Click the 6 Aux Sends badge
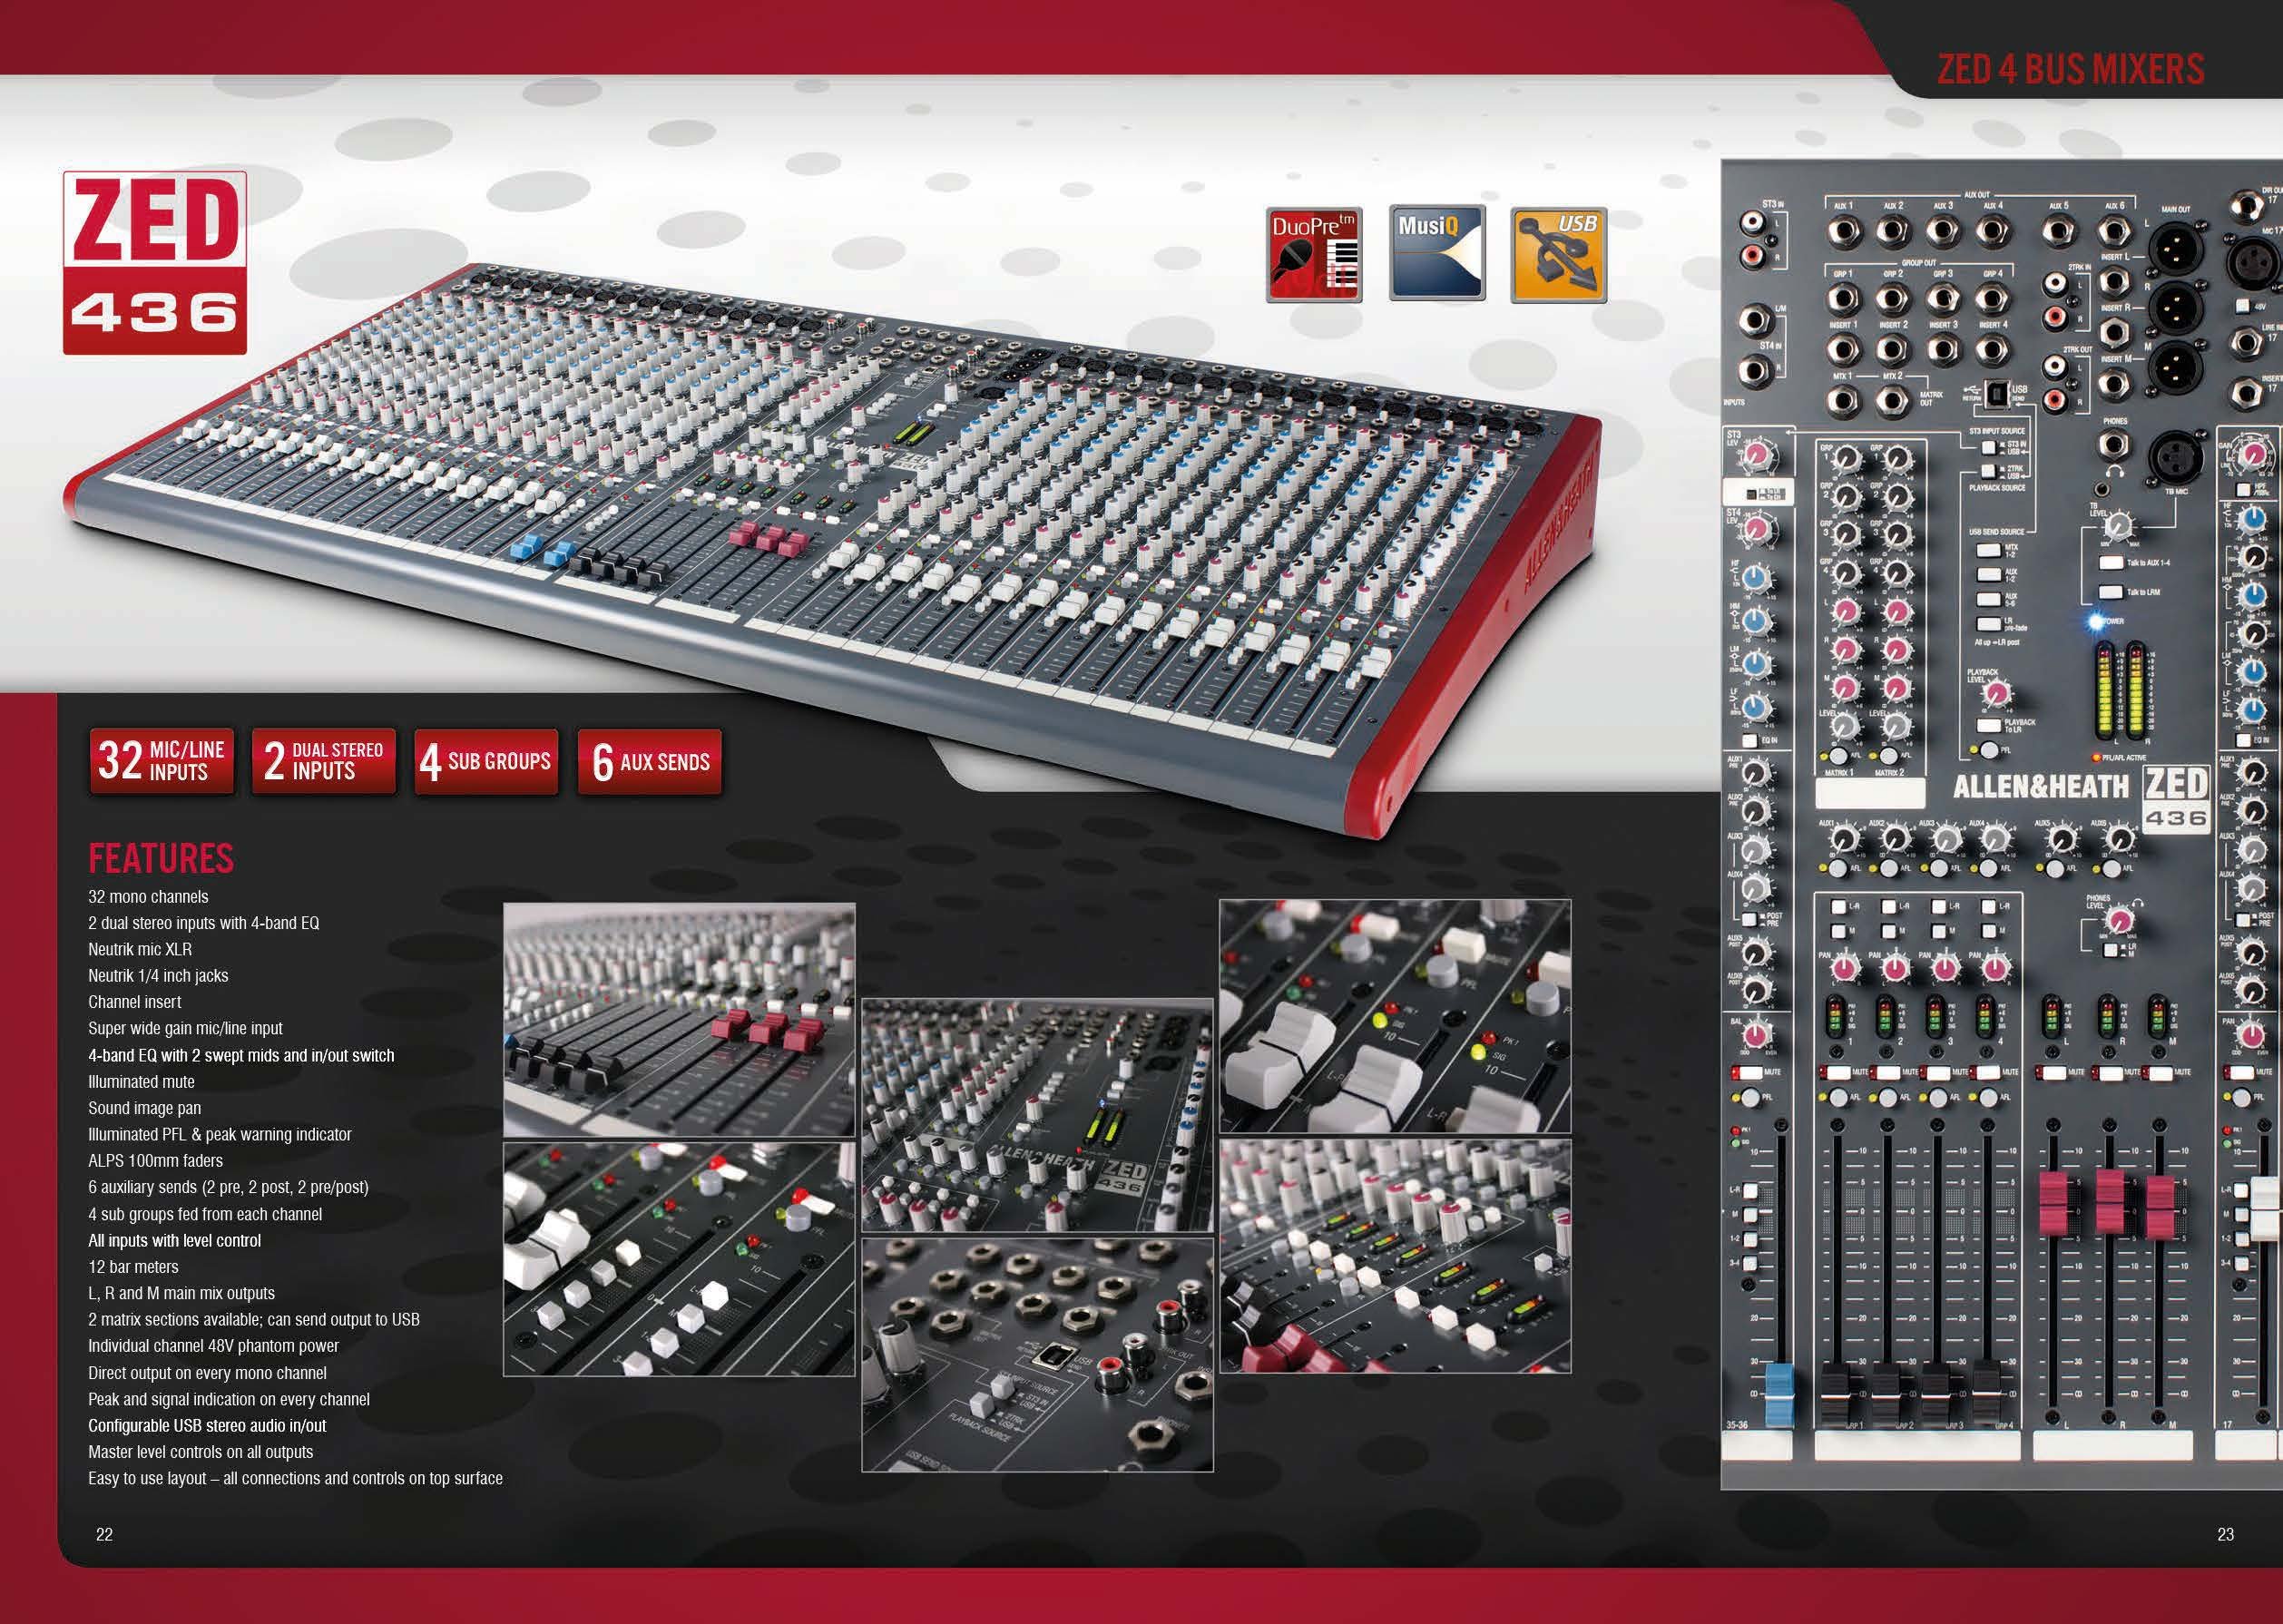The image size is (2283, 1624). pyautogui.click(x=650, y=761)
